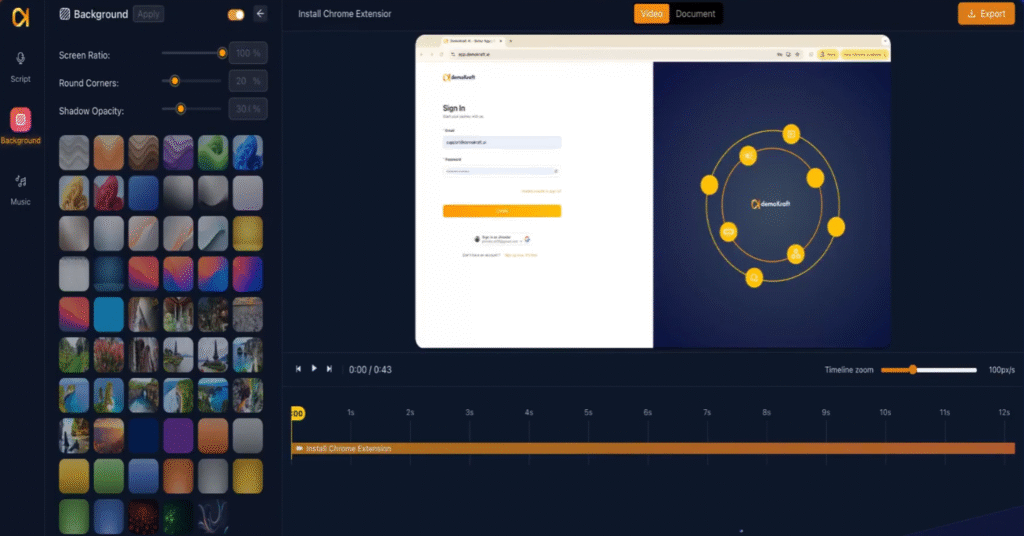1024x536 pixels.
Task: Skip to the start of video
Action: [298, 369]
